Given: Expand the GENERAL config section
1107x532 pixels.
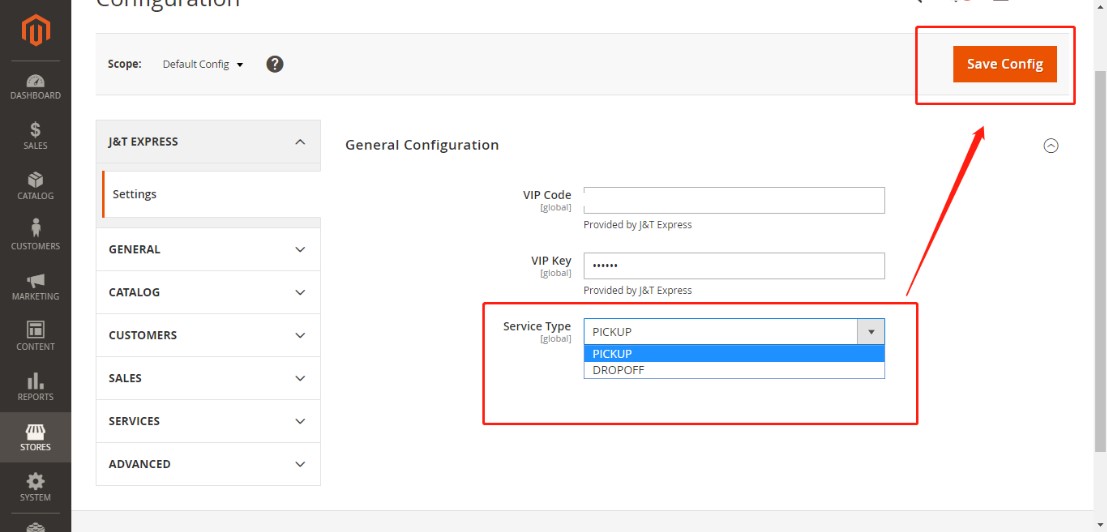Looking at the screenshot, I should tap(208, 250).
